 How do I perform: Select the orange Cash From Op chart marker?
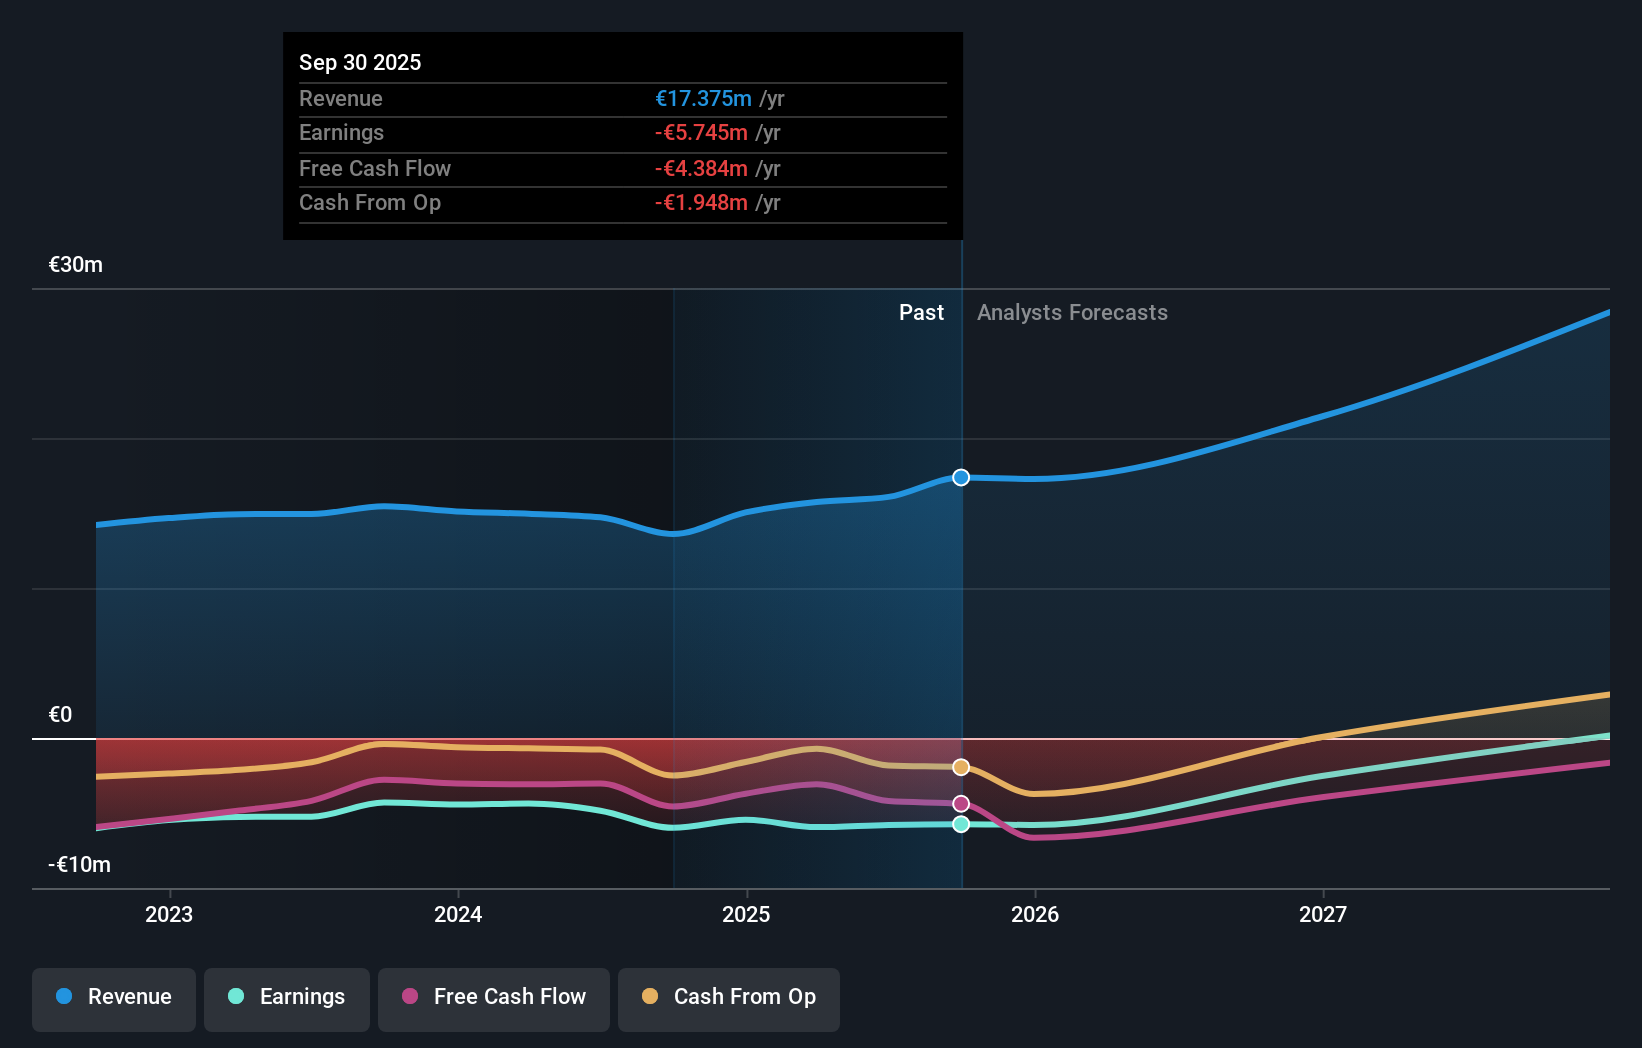960,767
